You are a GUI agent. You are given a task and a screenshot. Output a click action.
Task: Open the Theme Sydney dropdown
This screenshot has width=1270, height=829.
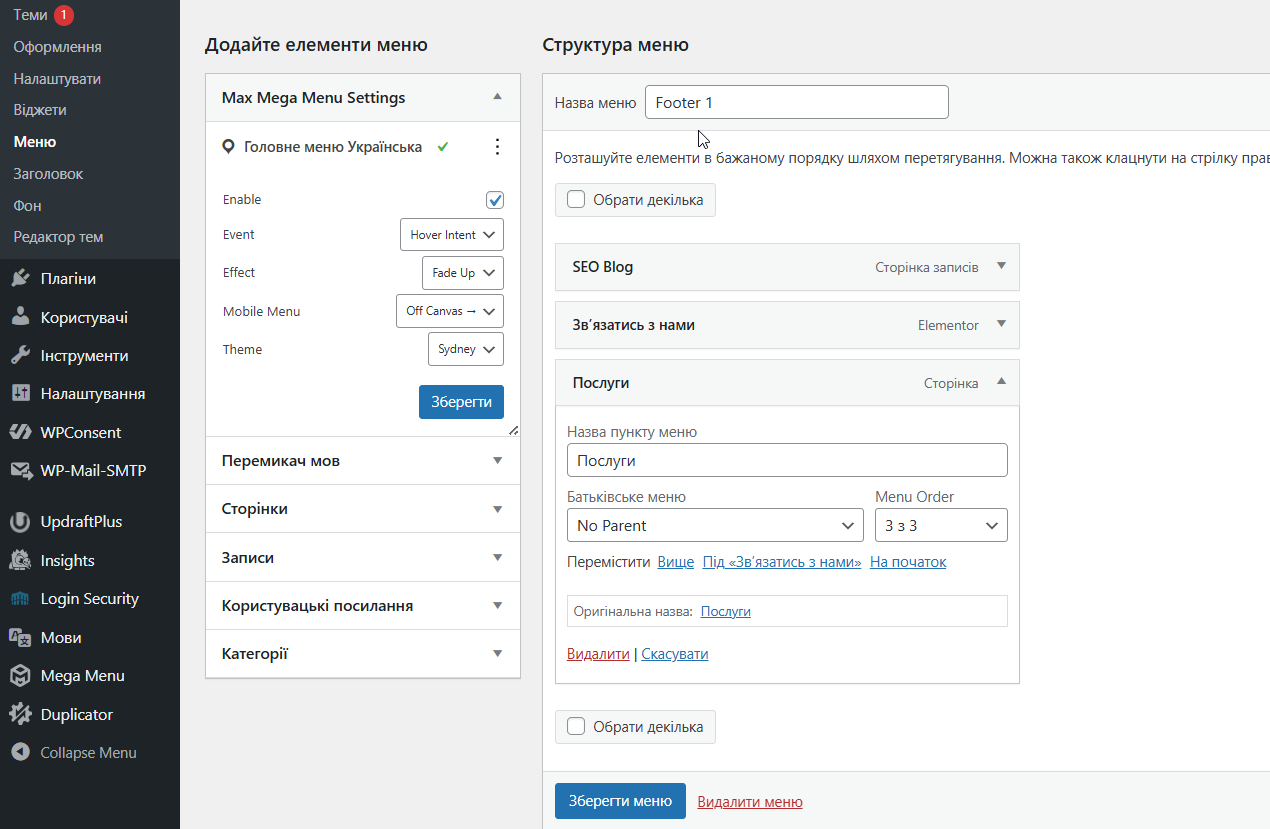click(x=465, y=350)
